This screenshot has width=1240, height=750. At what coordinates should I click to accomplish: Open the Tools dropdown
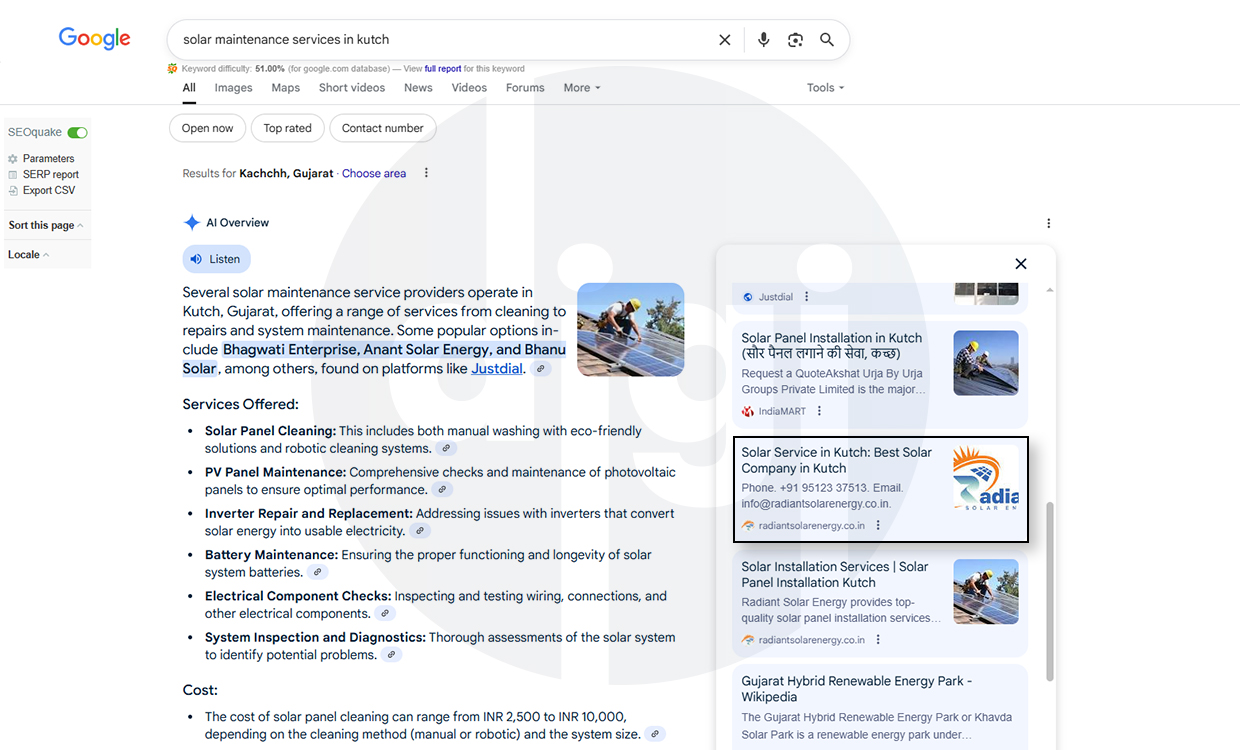coord(825,88)
